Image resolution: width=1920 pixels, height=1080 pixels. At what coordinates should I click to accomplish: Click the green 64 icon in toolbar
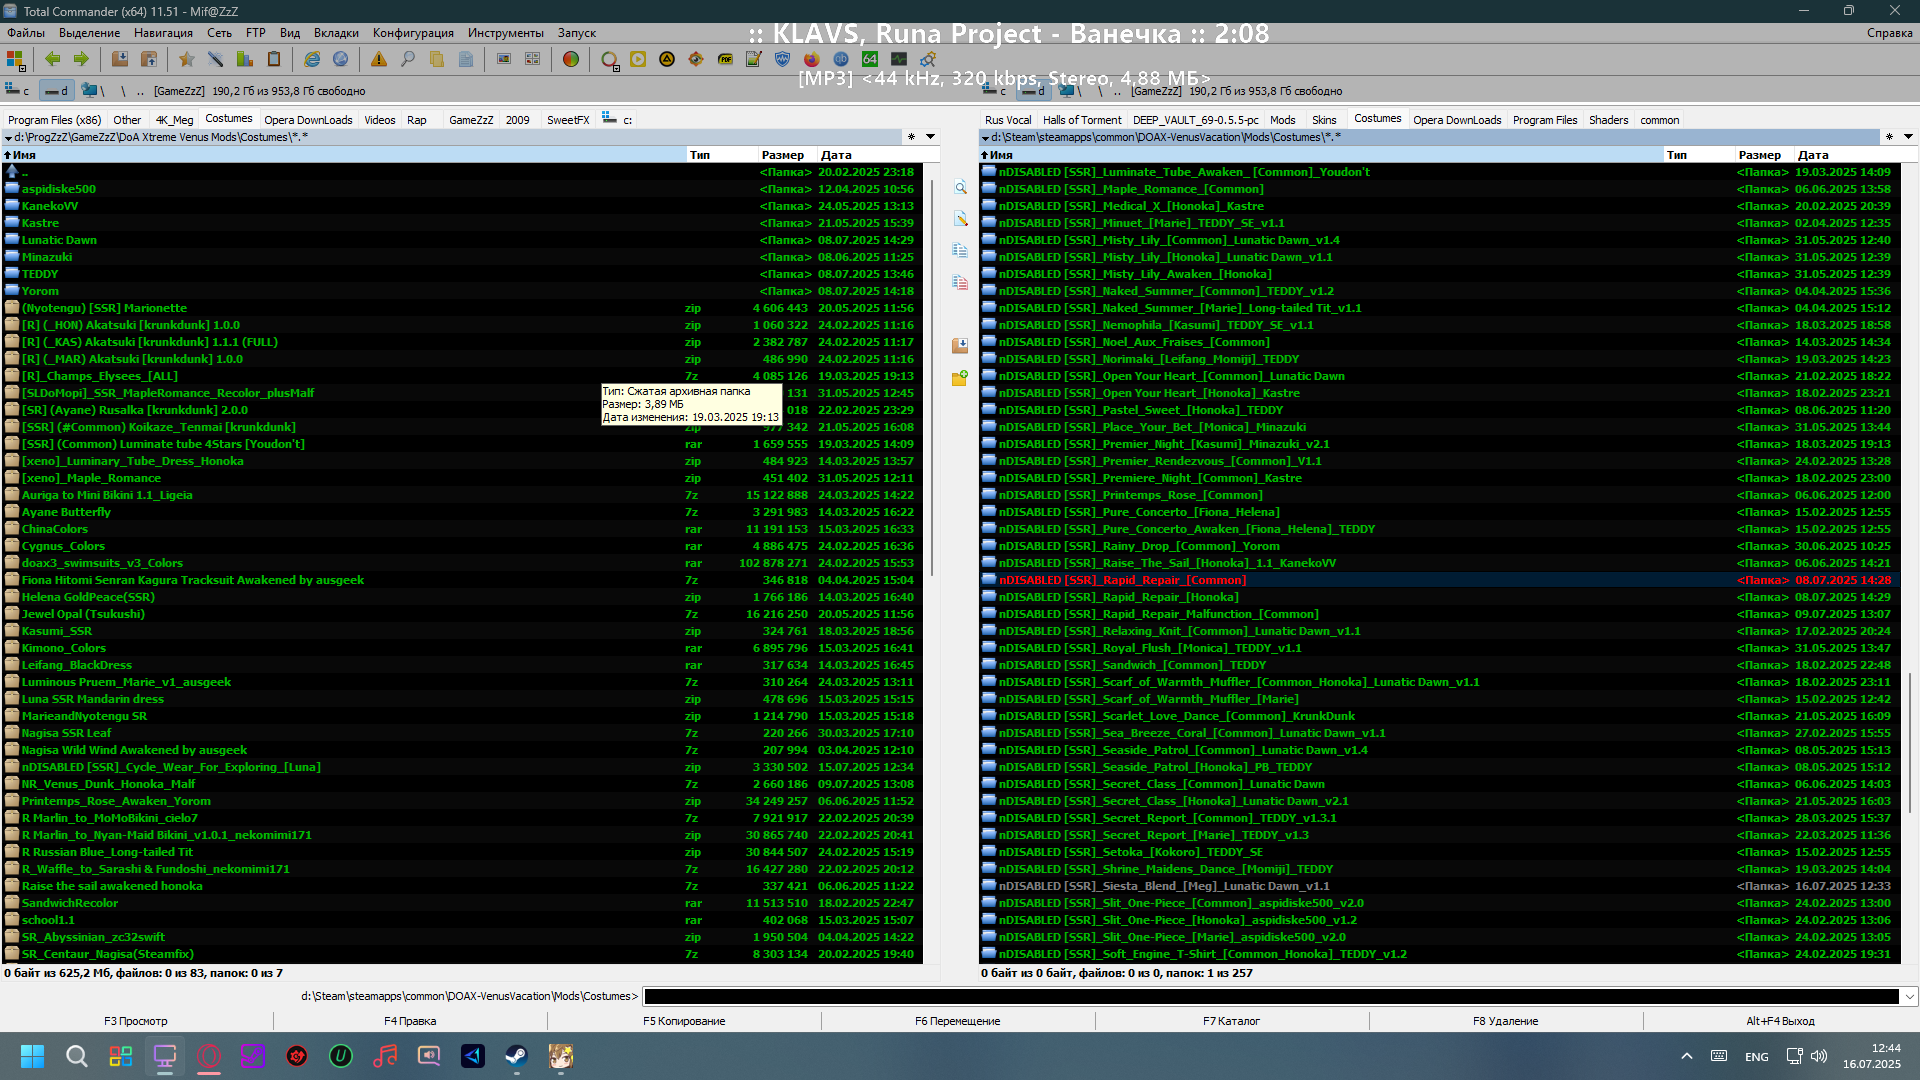(x=870, y=59)
